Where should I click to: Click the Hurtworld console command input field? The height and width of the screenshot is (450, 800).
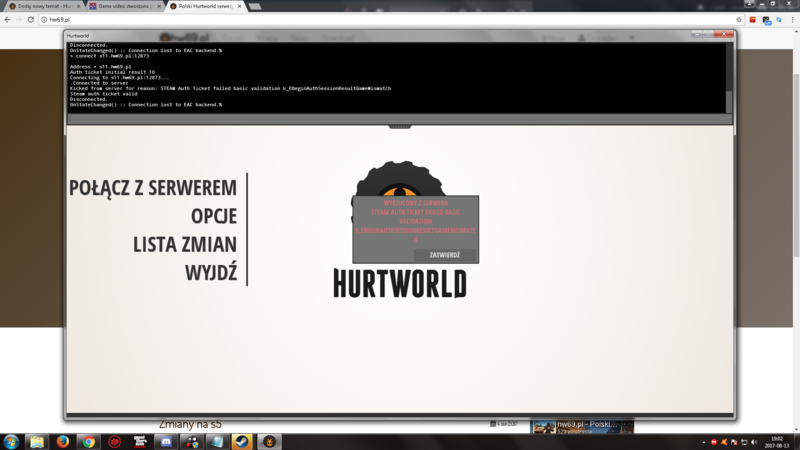[x=399, y=119]
